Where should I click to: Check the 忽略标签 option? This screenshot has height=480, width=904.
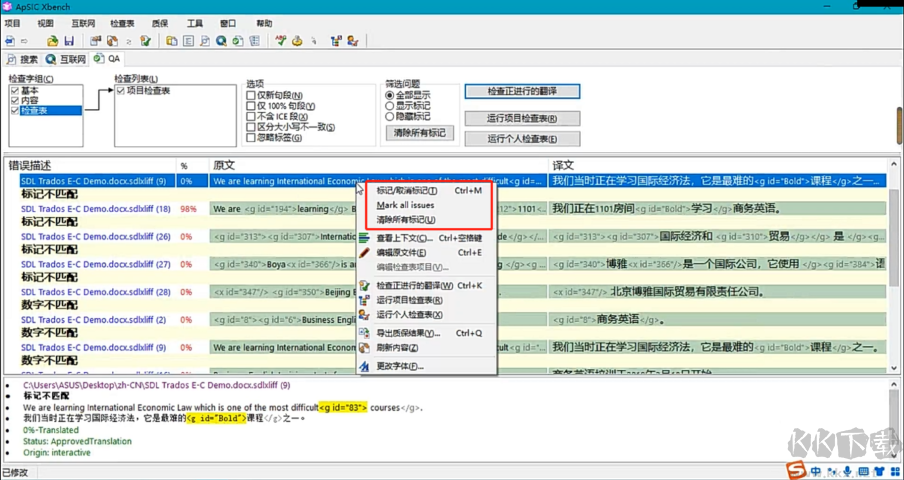click(x=251, y=138)
